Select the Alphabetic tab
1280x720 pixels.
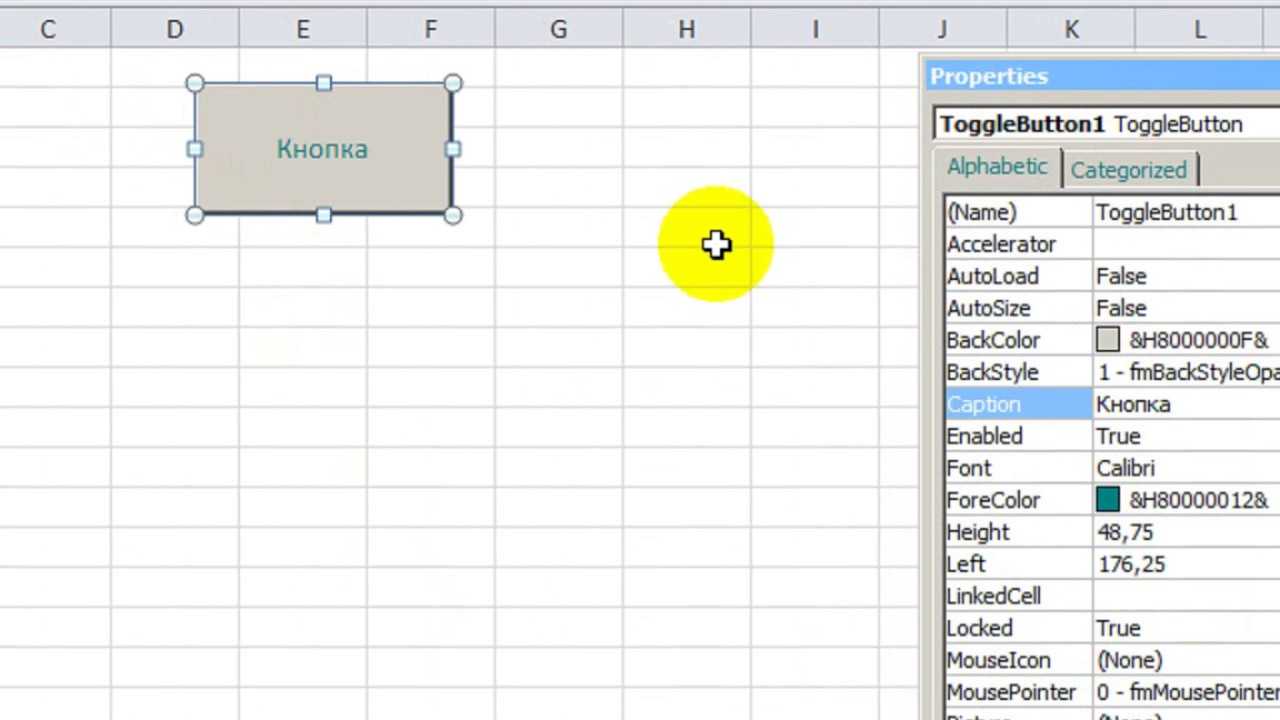coord(996,167)
